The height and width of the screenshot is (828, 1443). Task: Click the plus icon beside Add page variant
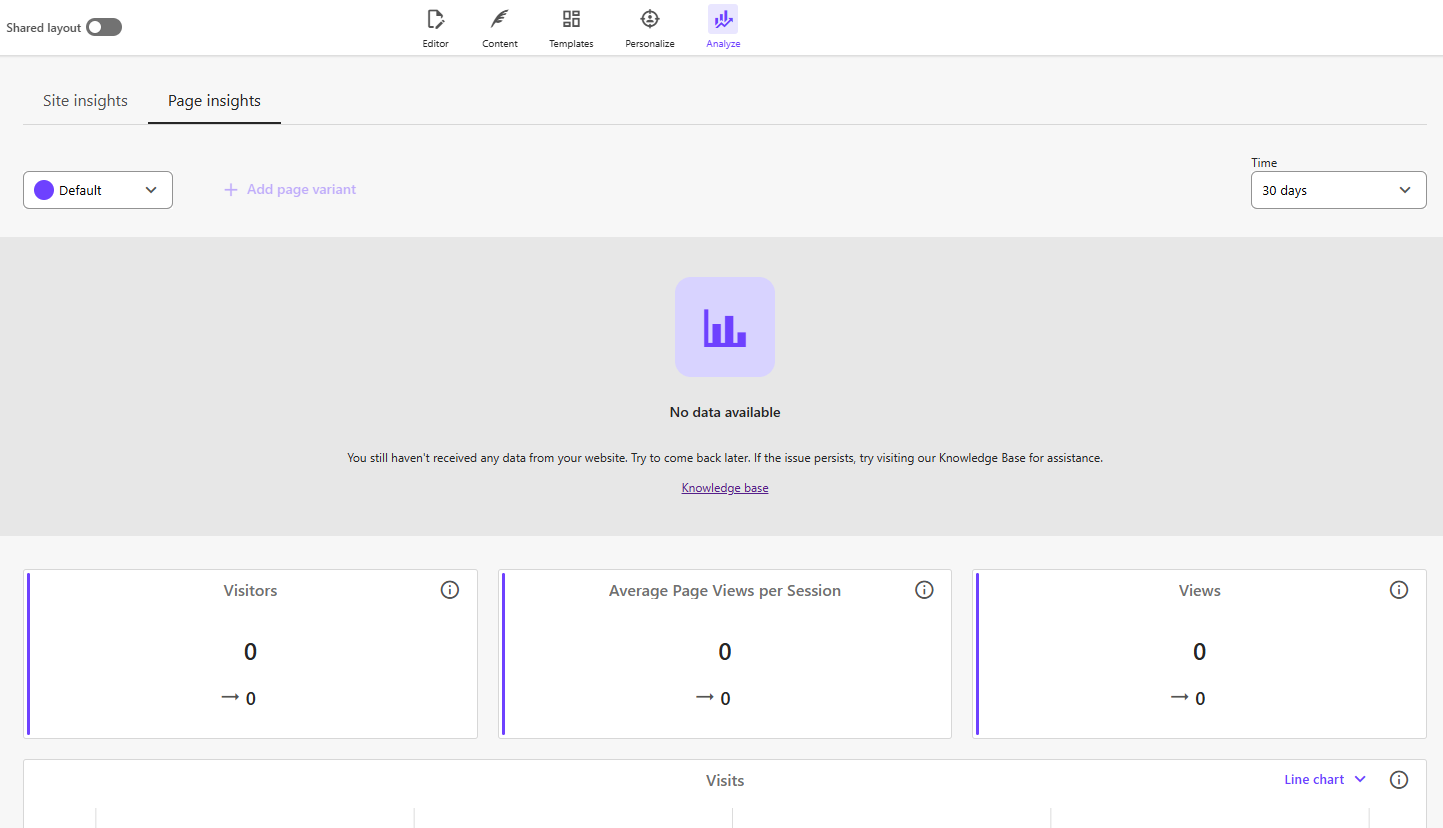tap(231, 189)
